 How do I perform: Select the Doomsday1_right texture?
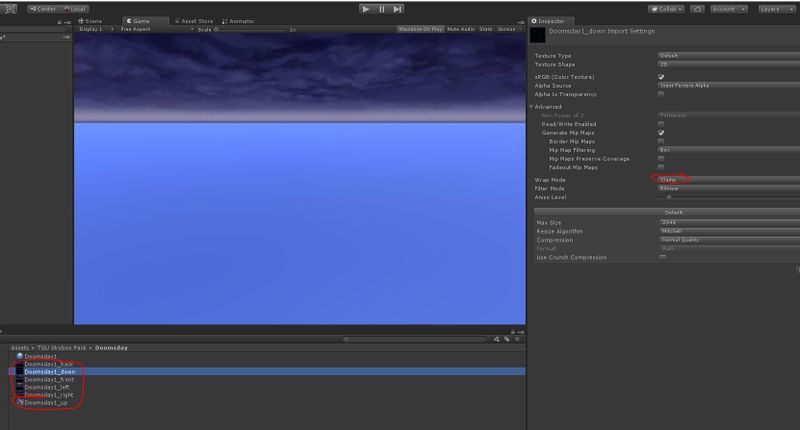pos(49,395)
